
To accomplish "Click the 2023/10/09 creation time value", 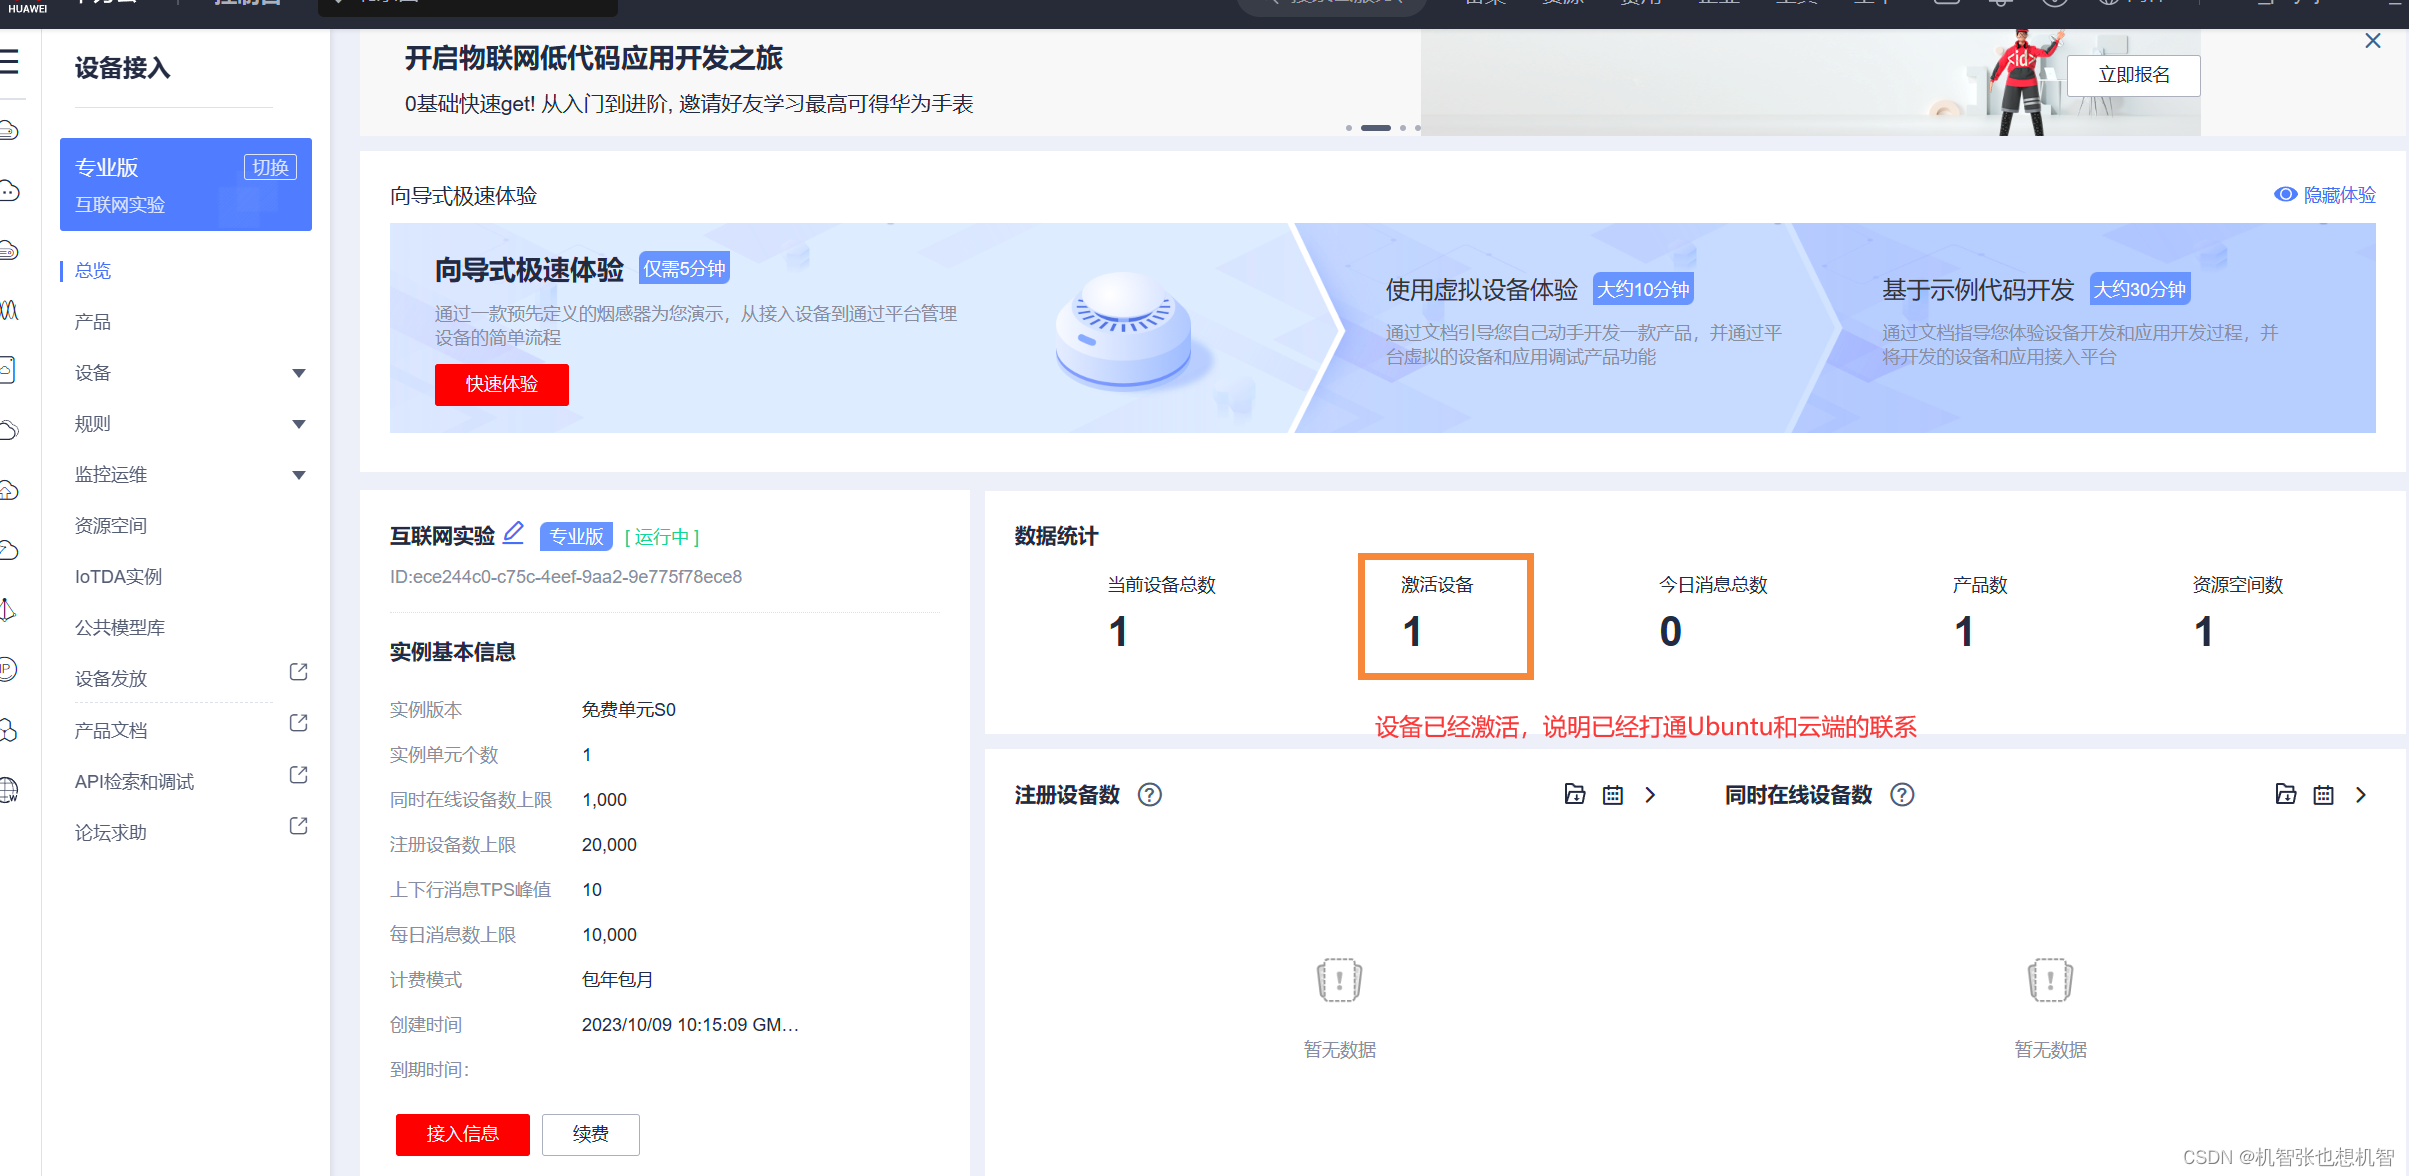I will [x=690, y=1025].
